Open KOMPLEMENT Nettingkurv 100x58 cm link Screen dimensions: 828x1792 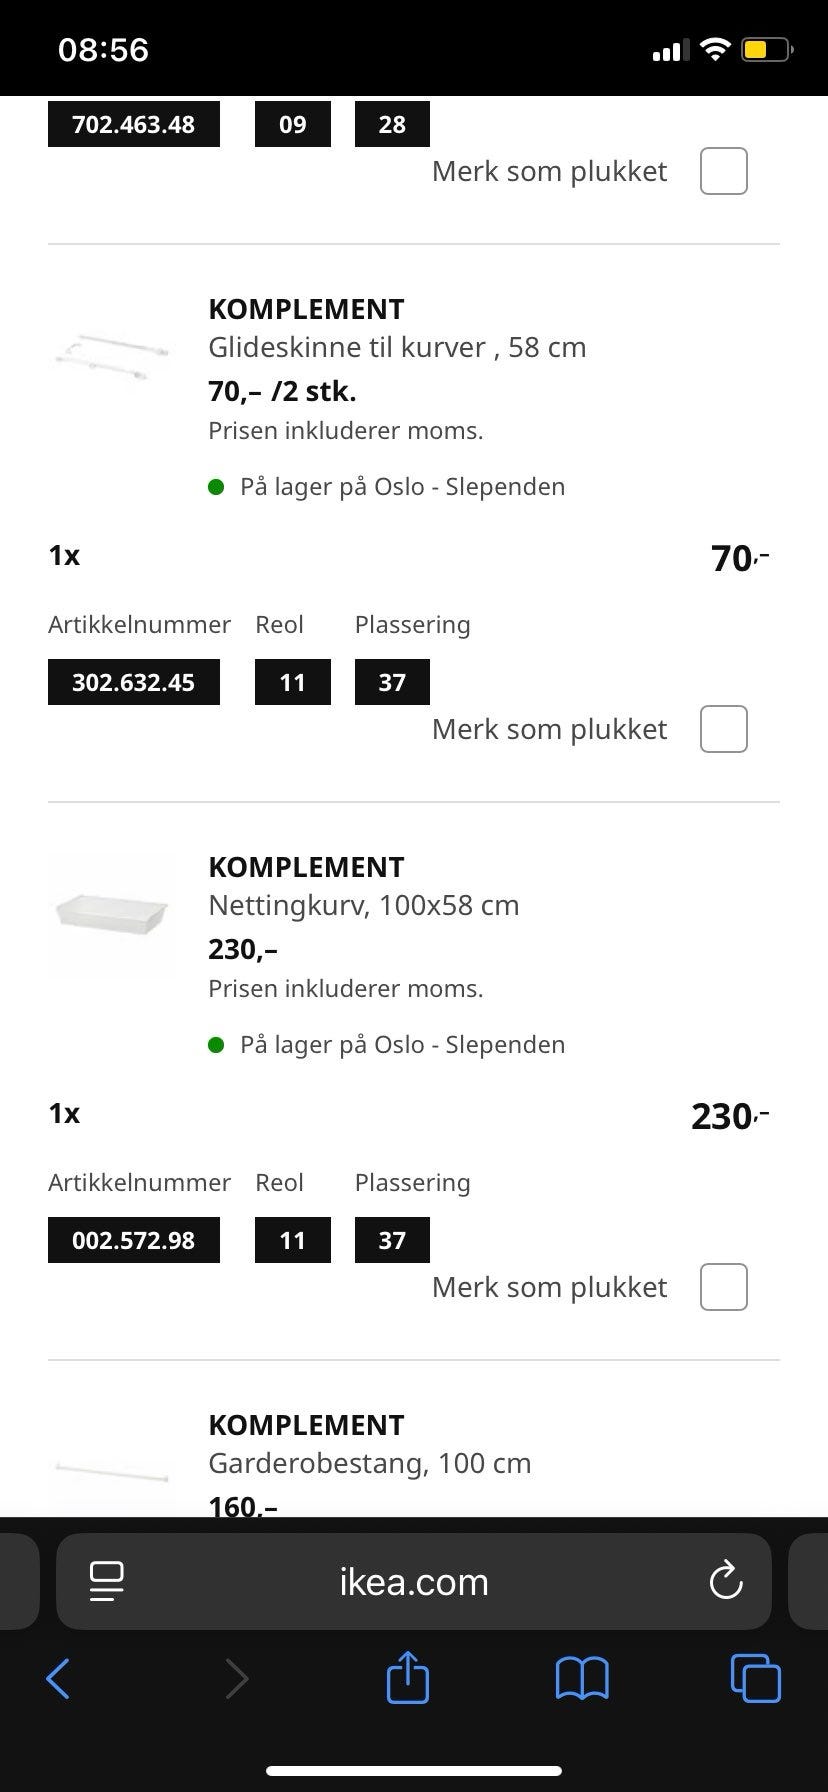pos(363,887)
